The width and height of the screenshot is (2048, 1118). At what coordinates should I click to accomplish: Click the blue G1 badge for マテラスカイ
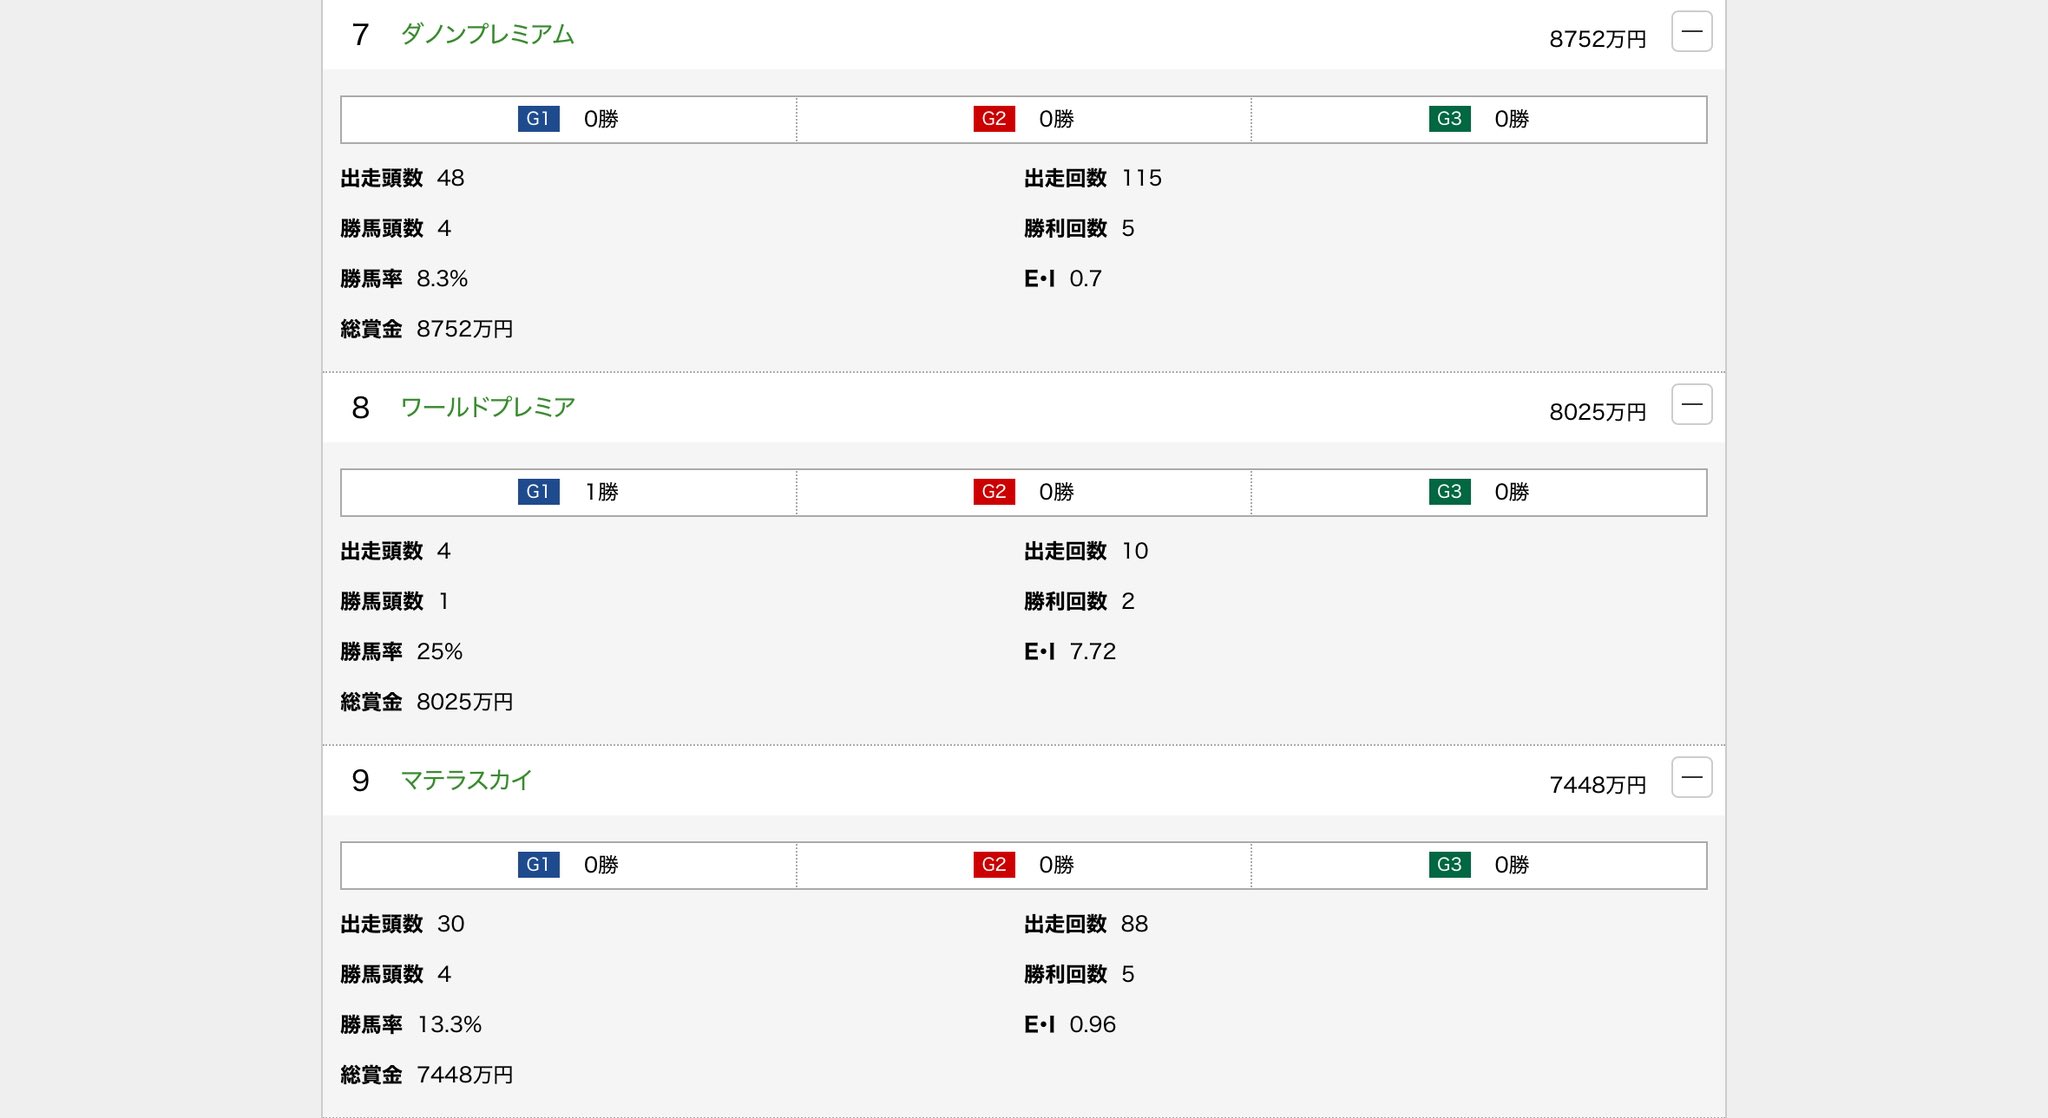point(538,865)
